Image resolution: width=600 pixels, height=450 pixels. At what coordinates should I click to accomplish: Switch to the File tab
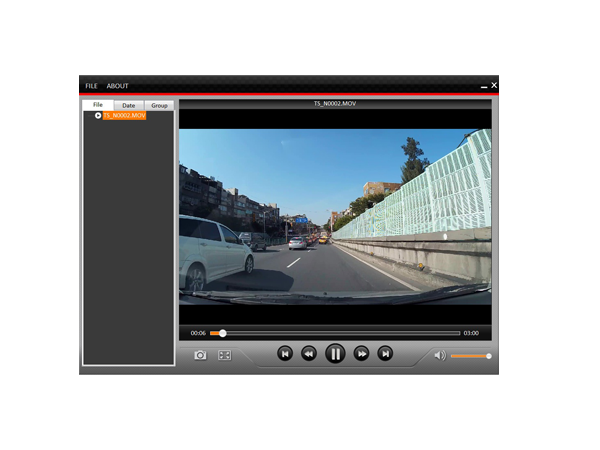(98, 105)
